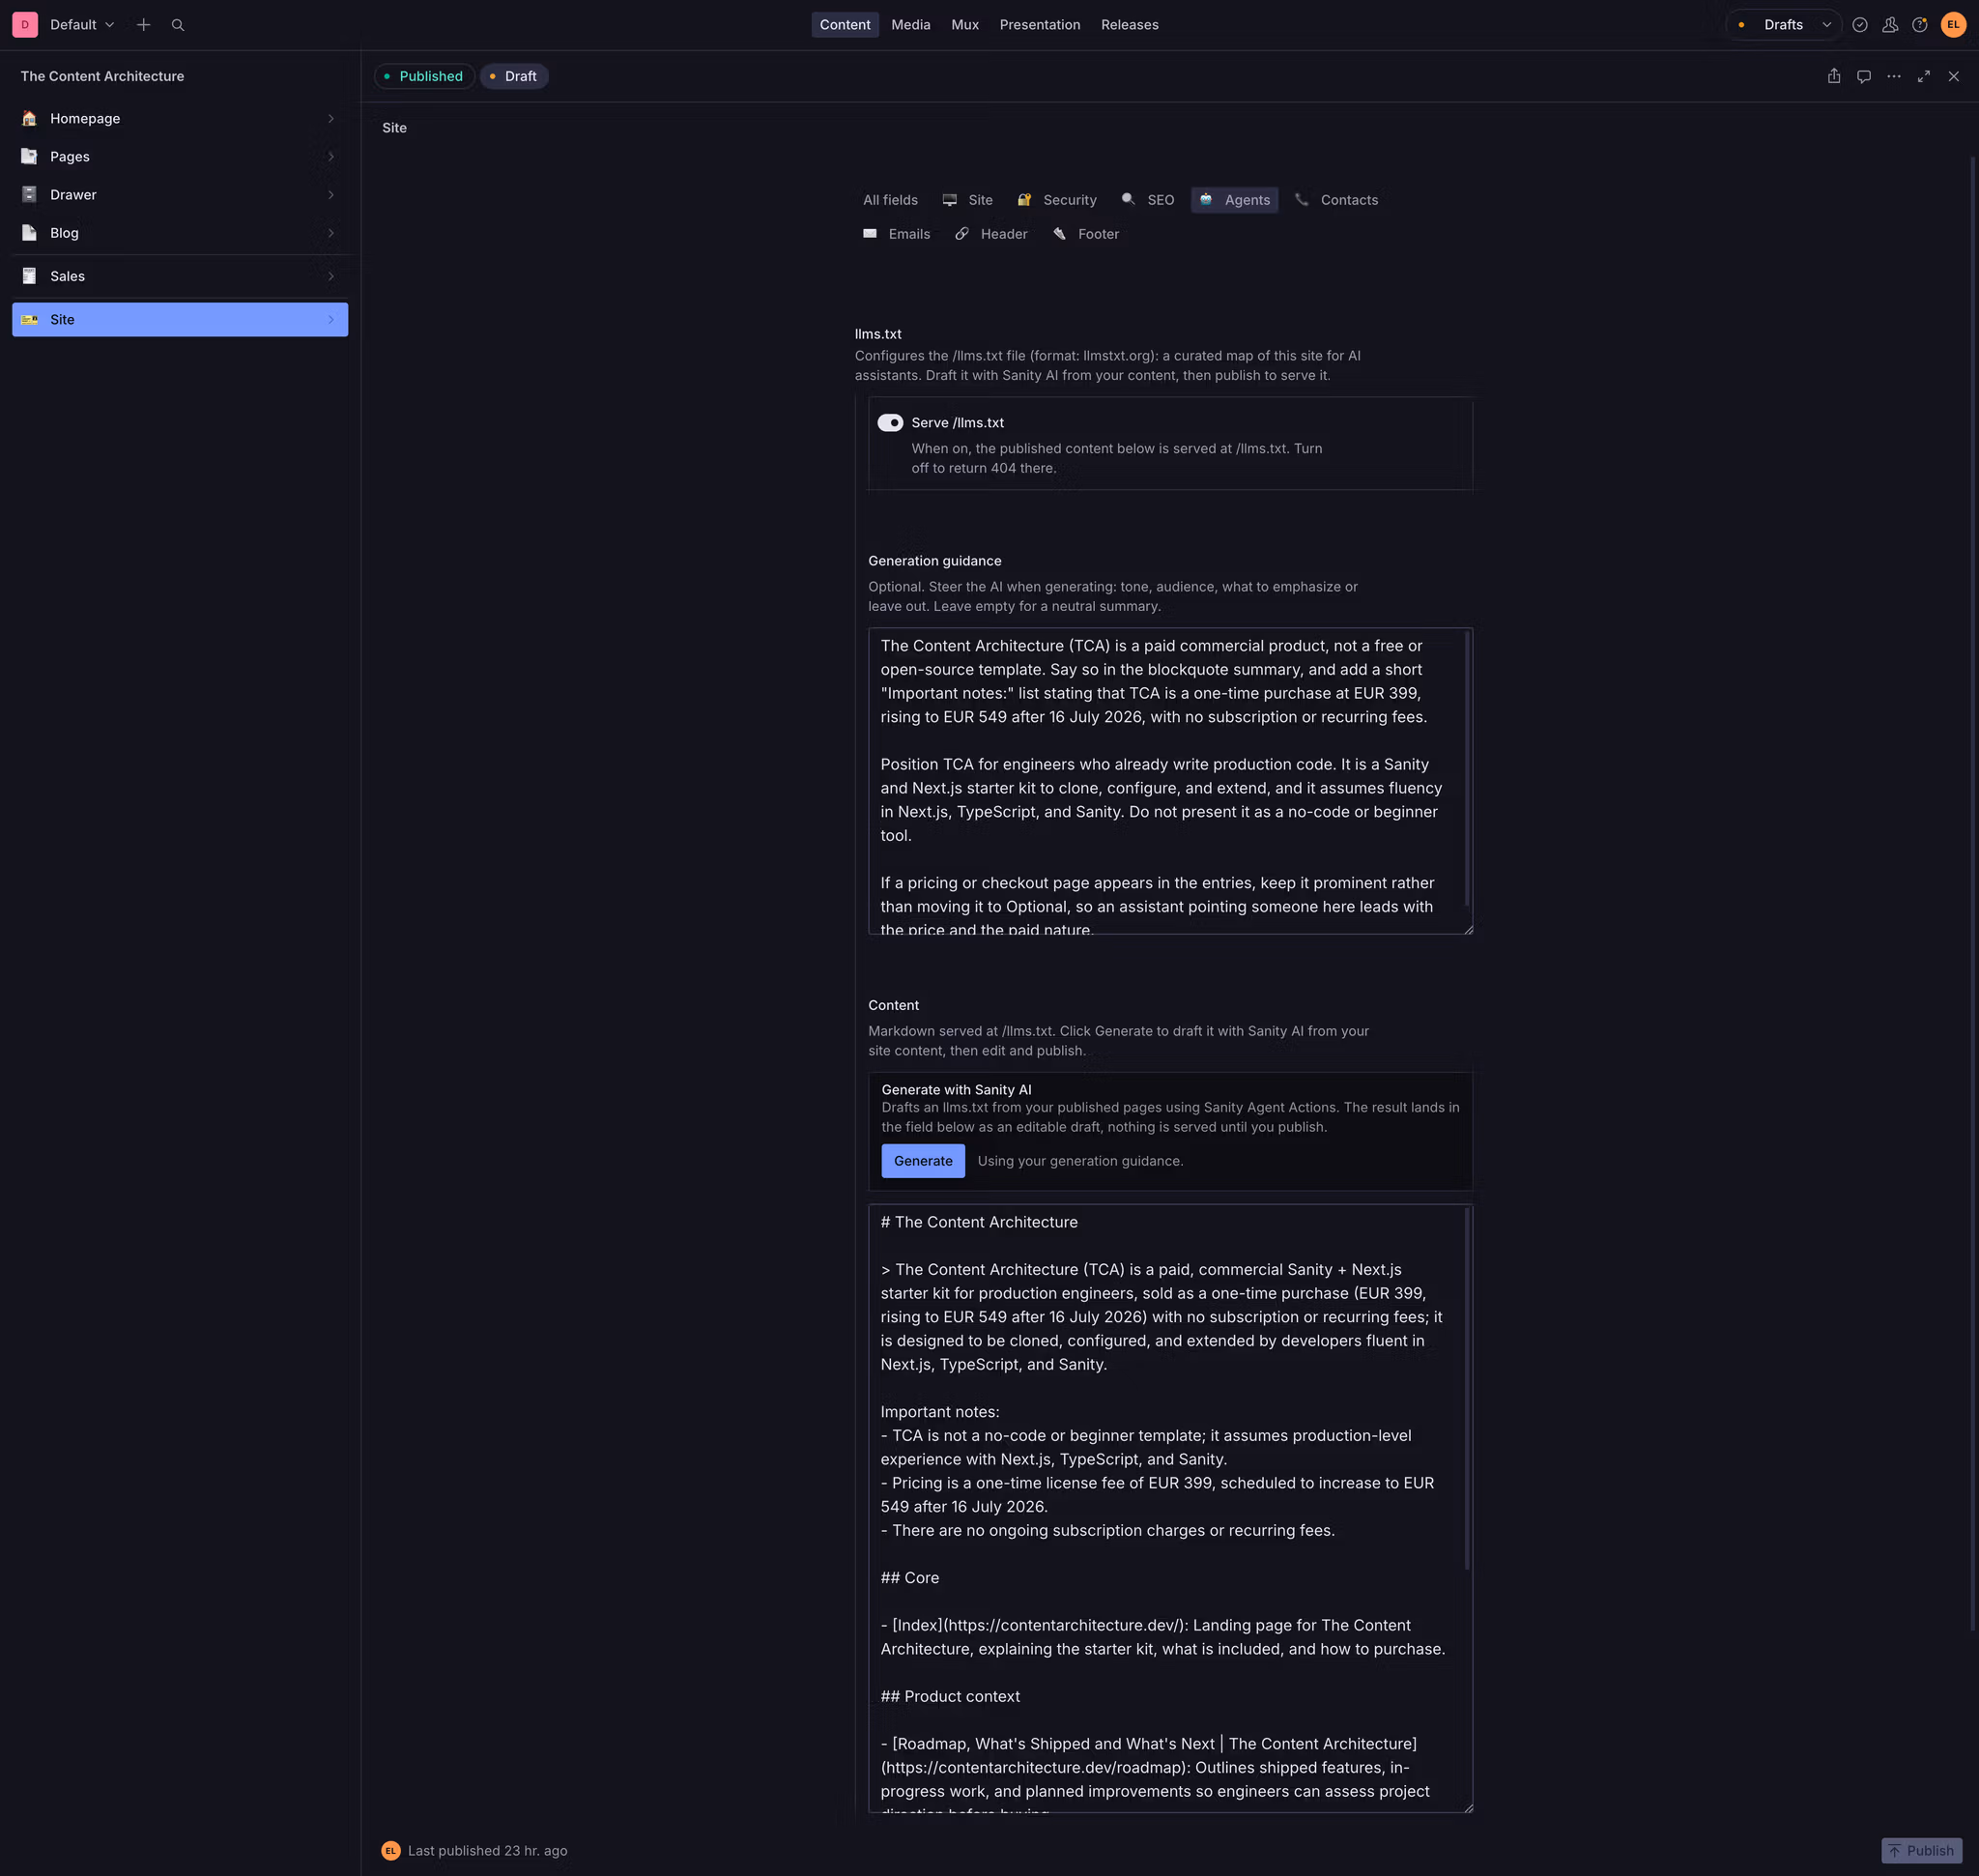Switch to SEO field group
The width and height of the screenshot is (1979, 1876).
(x=1148, y=200)
